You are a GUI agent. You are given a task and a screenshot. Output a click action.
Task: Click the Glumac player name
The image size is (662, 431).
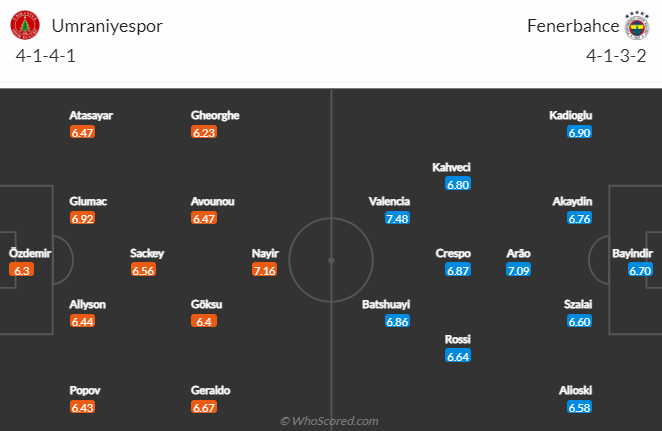[88, 201]
